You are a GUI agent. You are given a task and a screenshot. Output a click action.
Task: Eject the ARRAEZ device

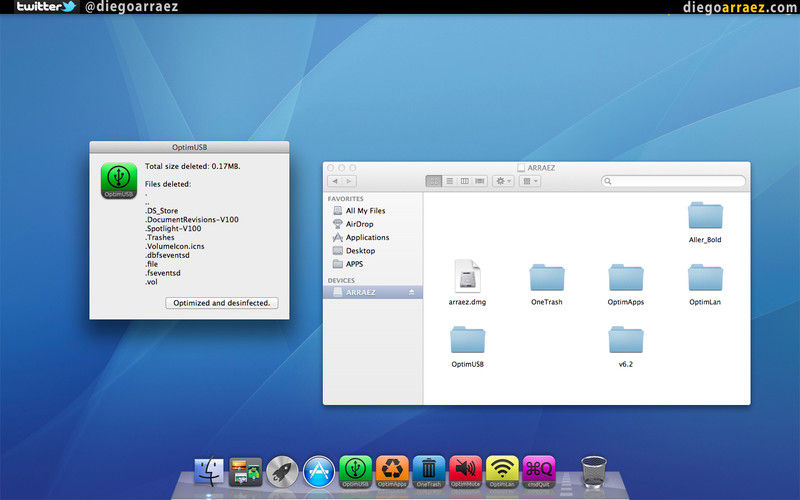point(411,292)
